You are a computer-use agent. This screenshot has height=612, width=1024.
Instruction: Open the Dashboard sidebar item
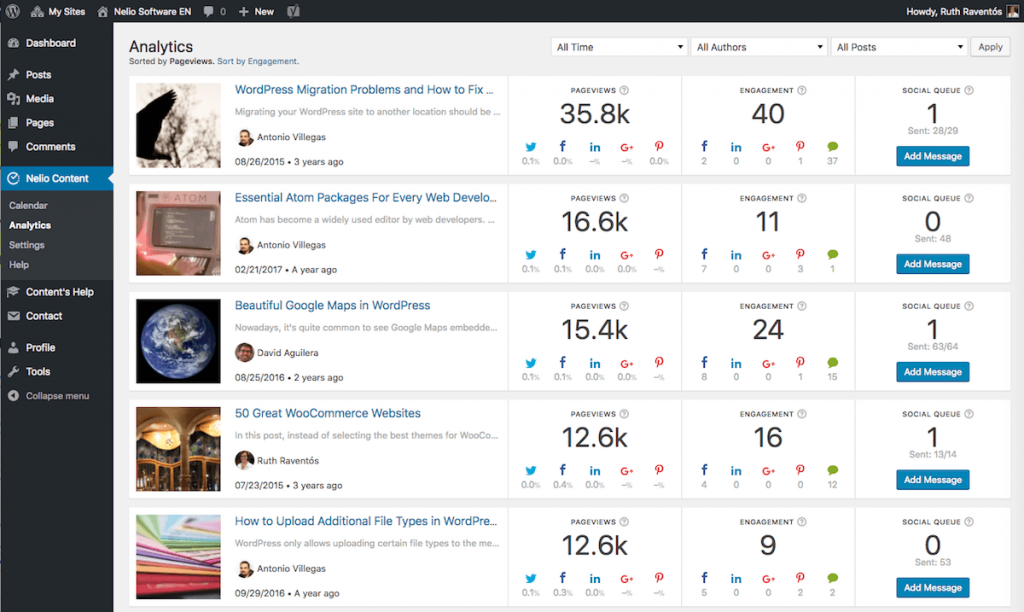(50, 43)
